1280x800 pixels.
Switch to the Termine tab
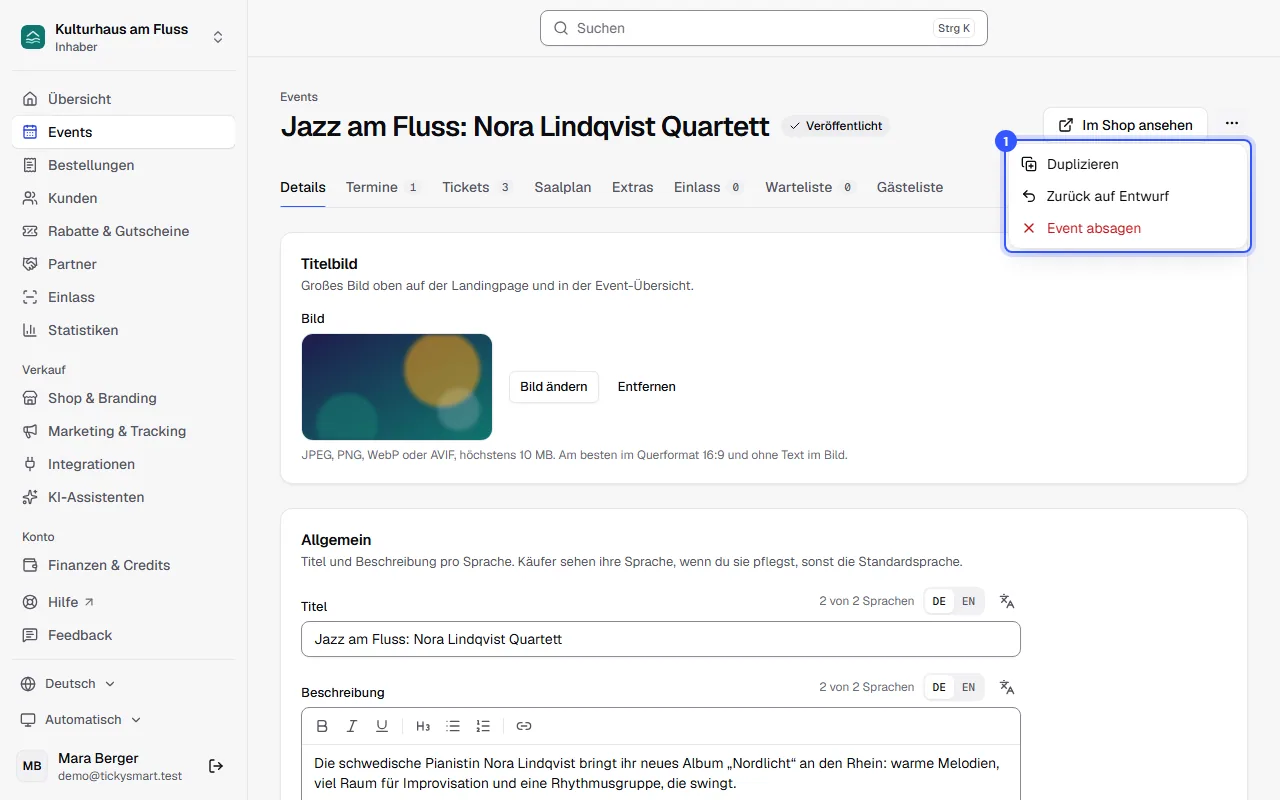coord(383,187)
